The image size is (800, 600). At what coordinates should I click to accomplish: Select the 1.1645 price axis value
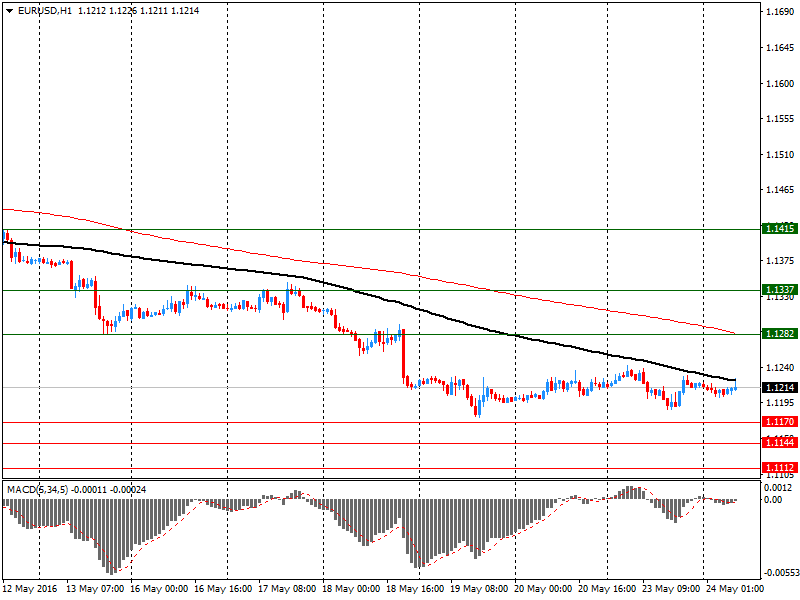click(x=780, y=48)
